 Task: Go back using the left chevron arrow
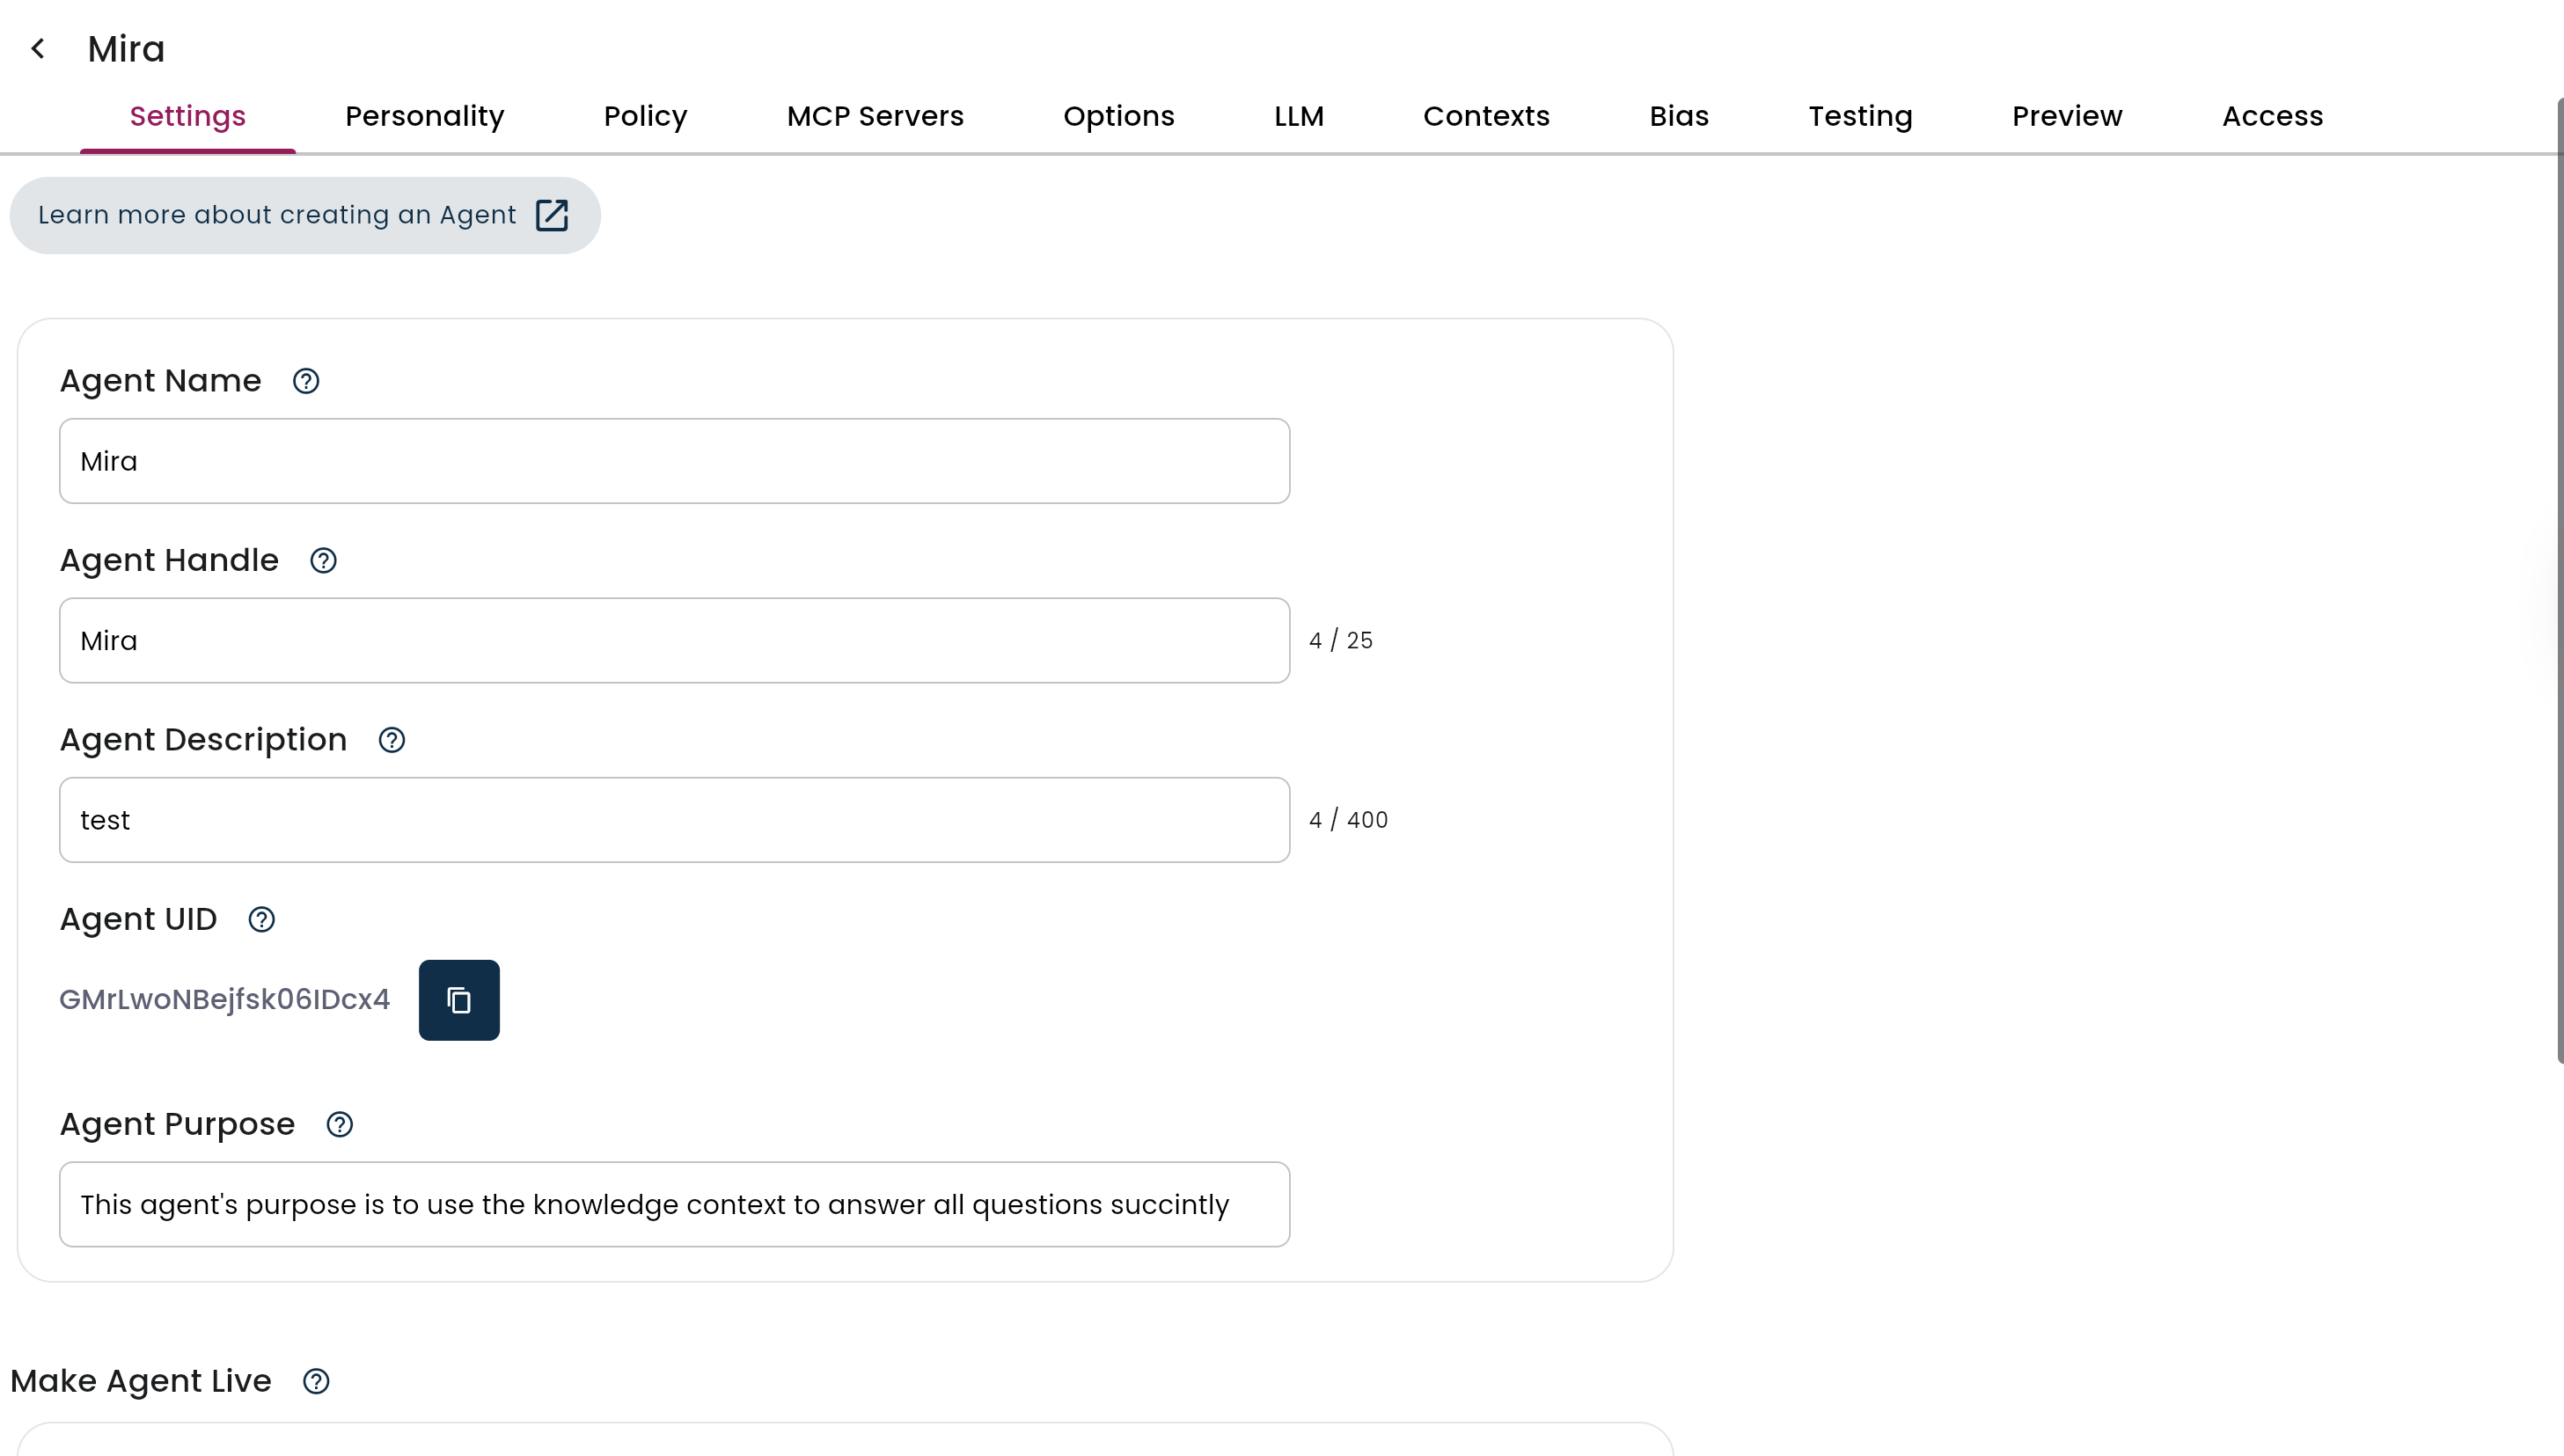(x=38, y=48)
